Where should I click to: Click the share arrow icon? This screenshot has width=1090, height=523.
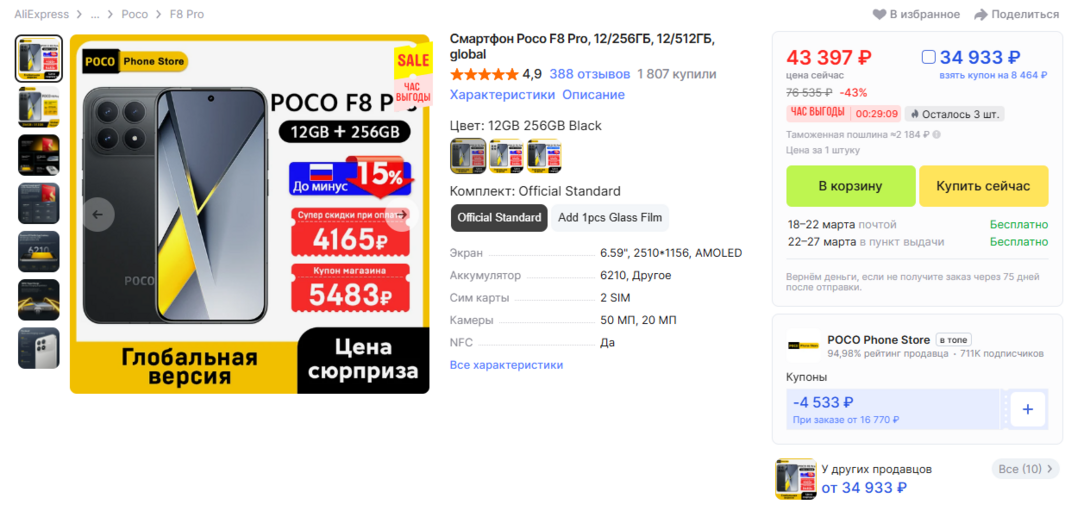[981, 15]
